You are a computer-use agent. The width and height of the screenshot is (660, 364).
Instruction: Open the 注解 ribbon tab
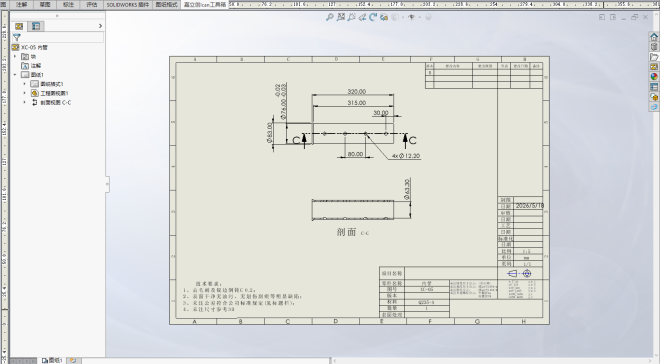click(x=21, y=5)
